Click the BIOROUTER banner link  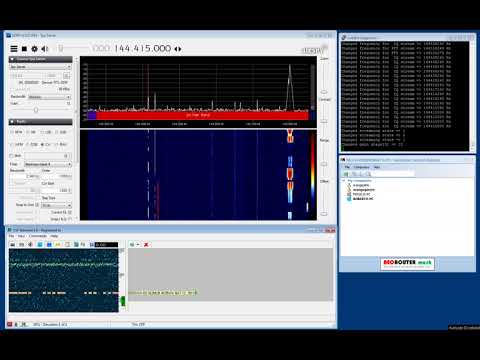click(407, 264)
